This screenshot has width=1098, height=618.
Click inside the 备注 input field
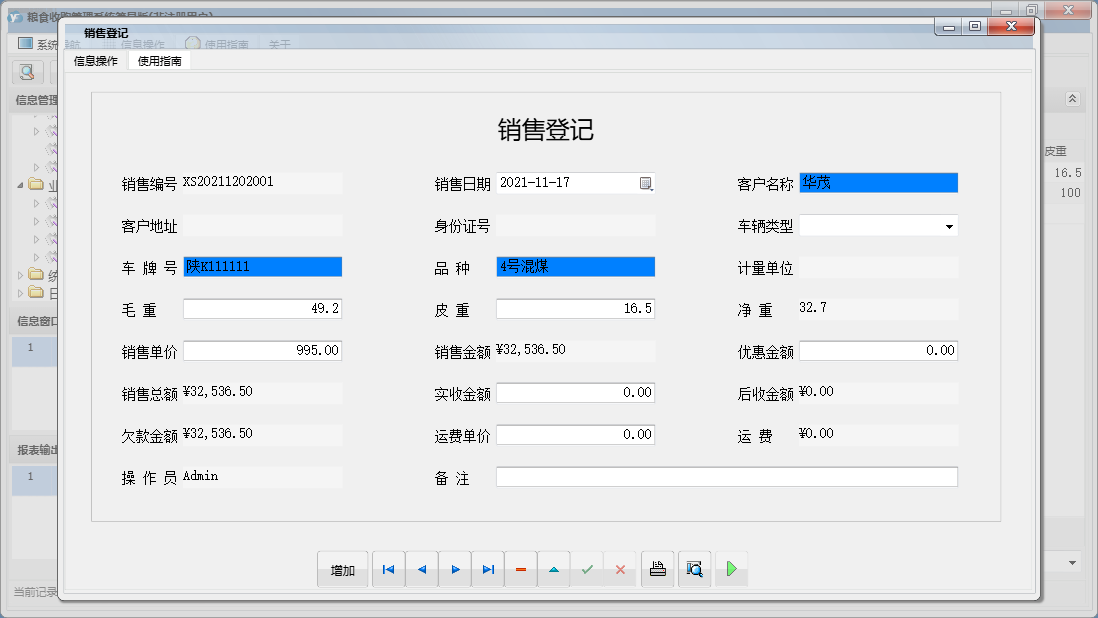point(726,477)
